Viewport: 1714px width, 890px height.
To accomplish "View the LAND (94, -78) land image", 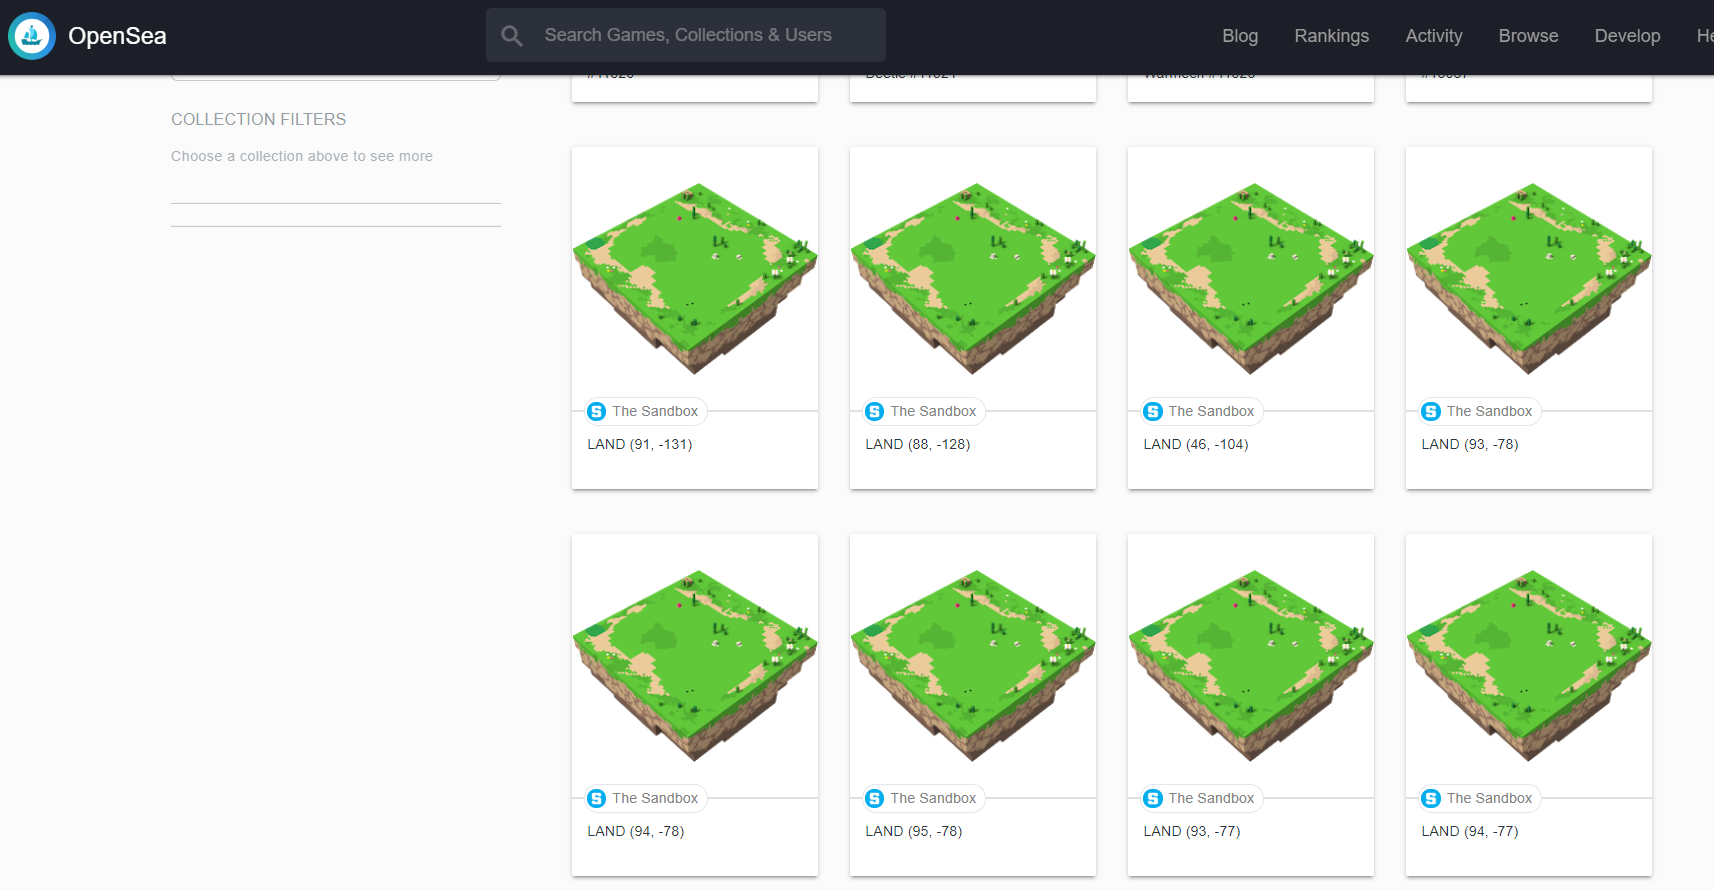I will point(695,666).
